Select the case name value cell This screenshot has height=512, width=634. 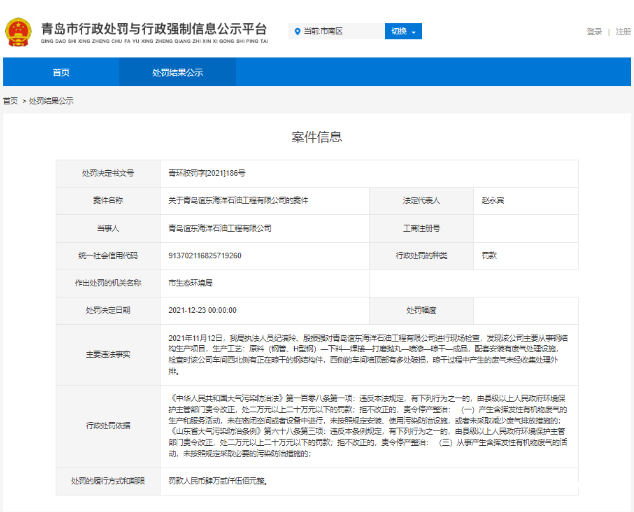pos(265,201)
